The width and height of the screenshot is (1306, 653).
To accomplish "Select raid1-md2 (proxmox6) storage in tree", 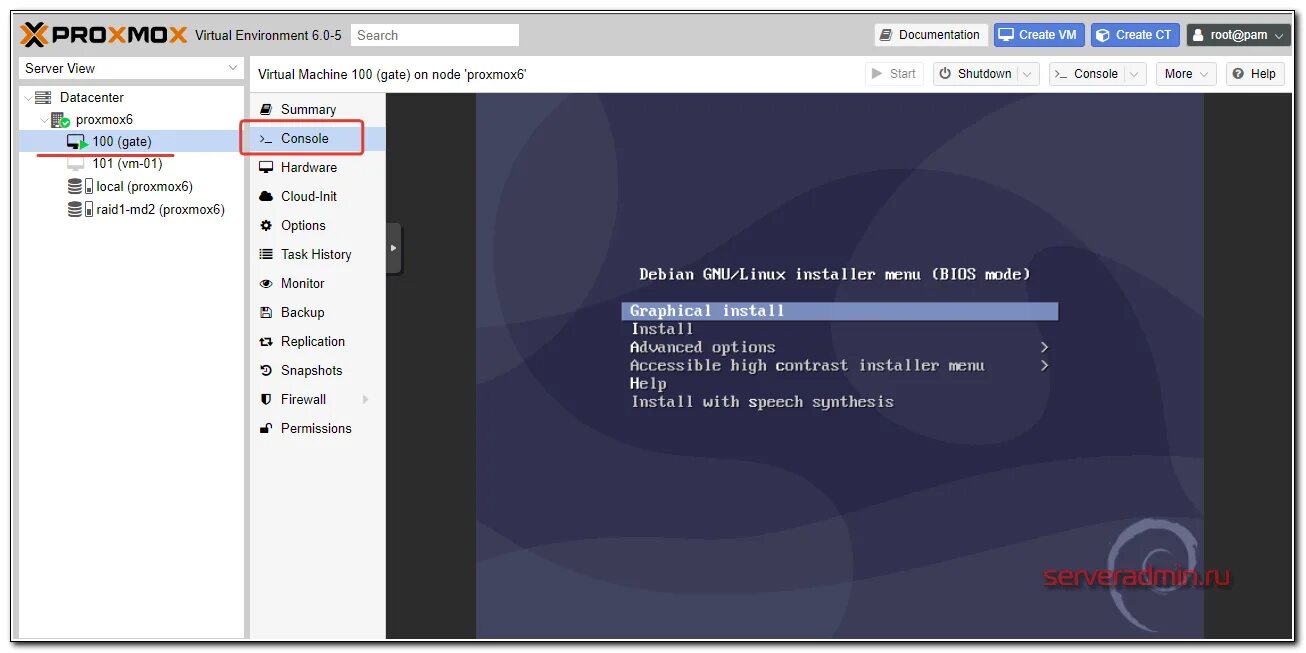I will (x=160, y=209).
